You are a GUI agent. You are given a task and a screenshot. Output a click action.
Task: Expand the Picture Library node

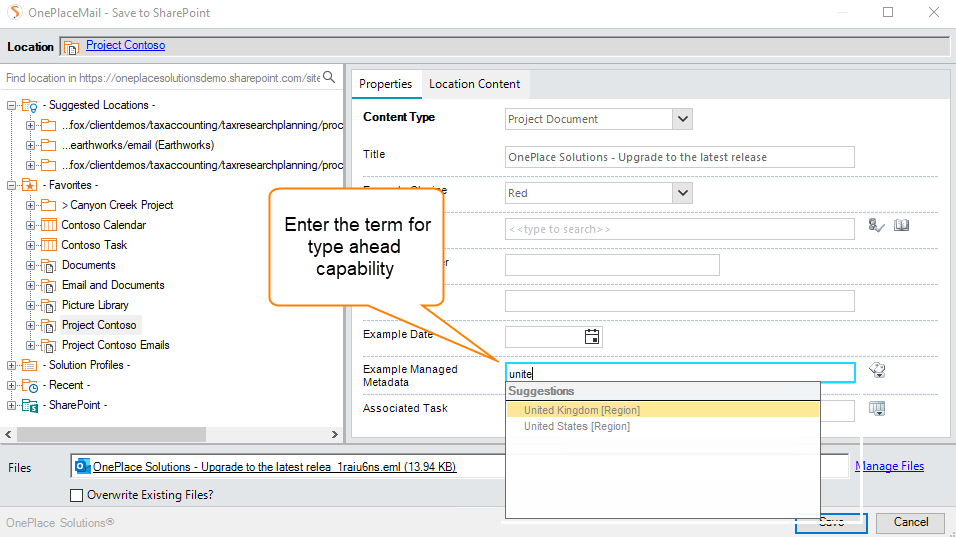[x=30, y=305]
